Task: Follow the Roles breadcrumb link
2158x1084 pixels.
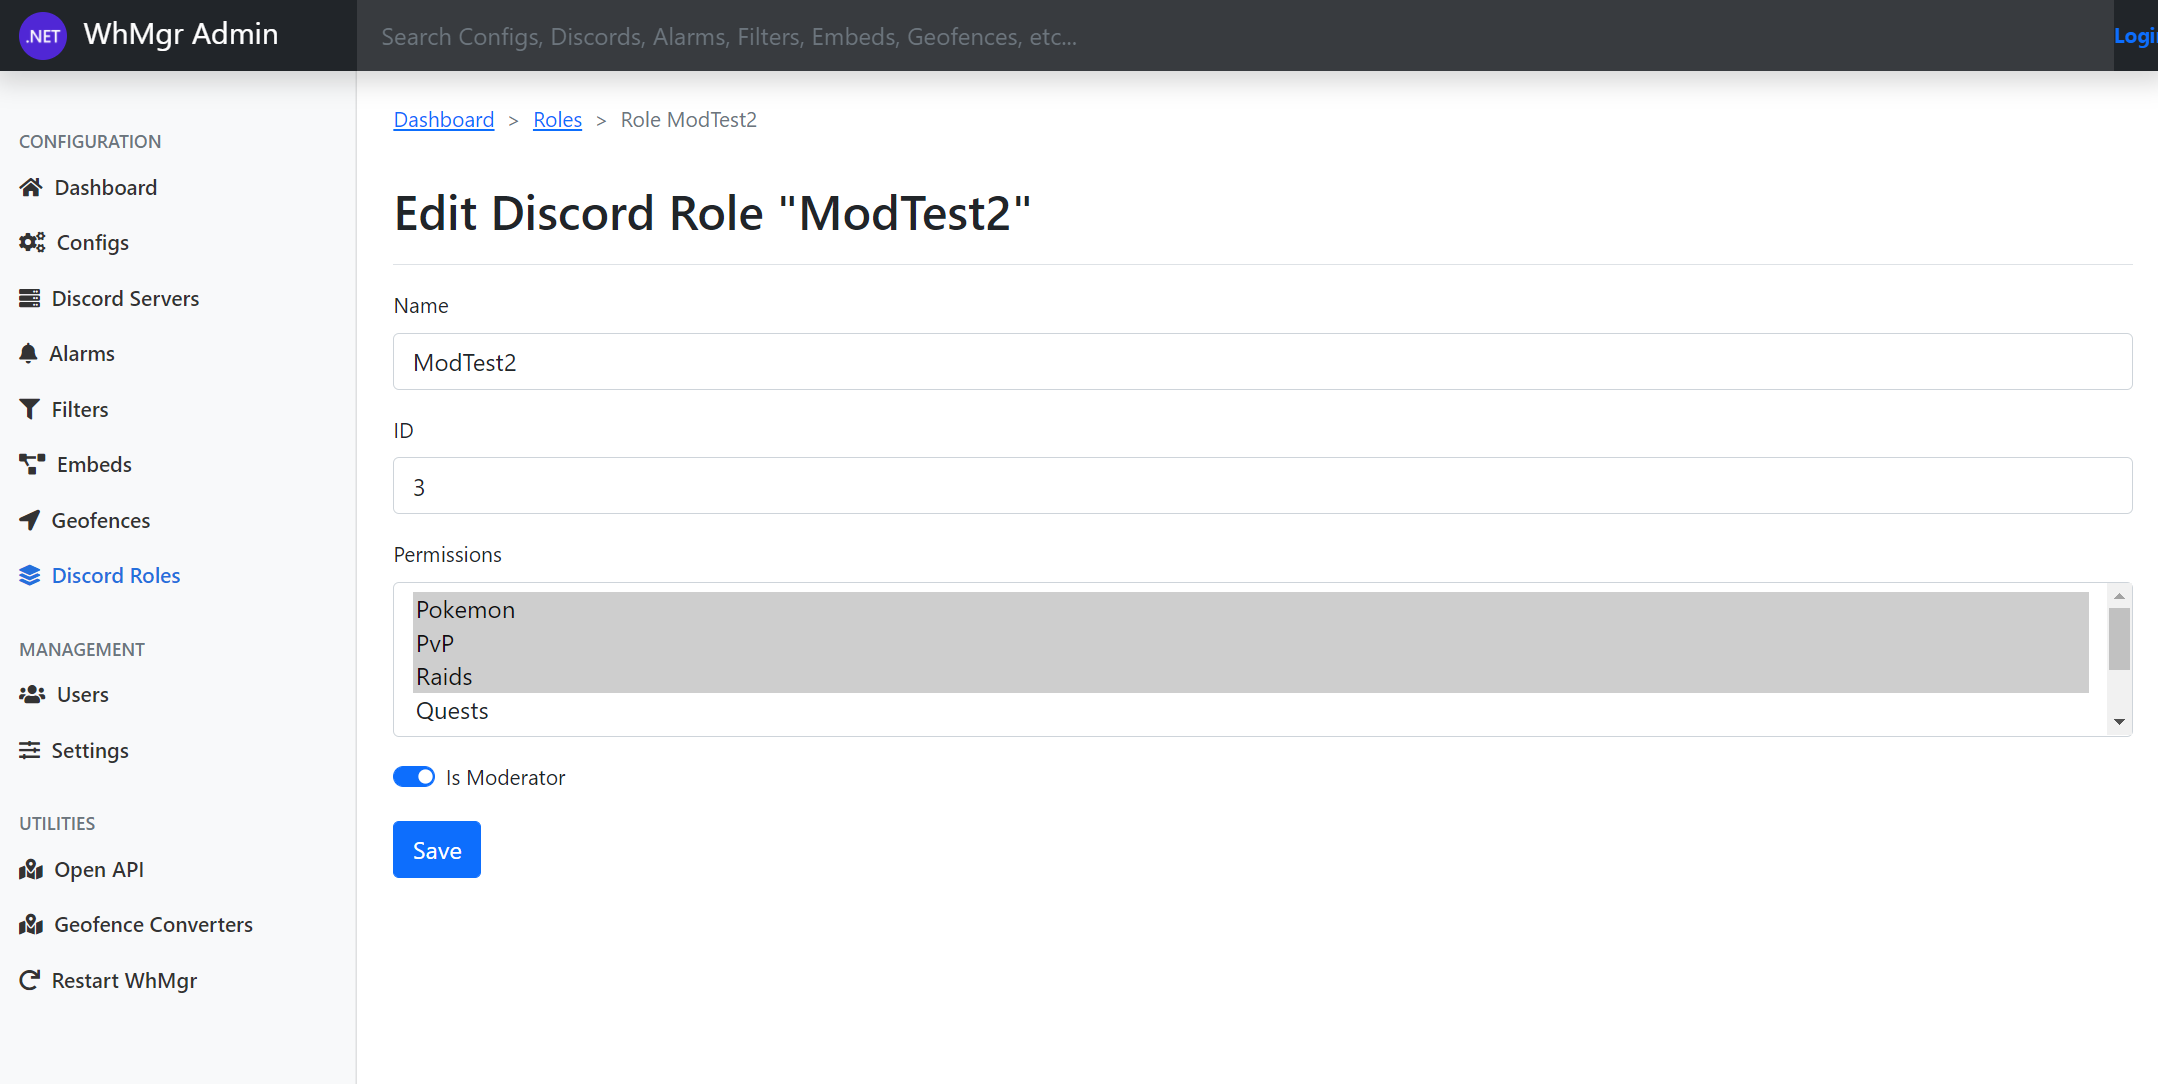Action: [x=557, y=120]
